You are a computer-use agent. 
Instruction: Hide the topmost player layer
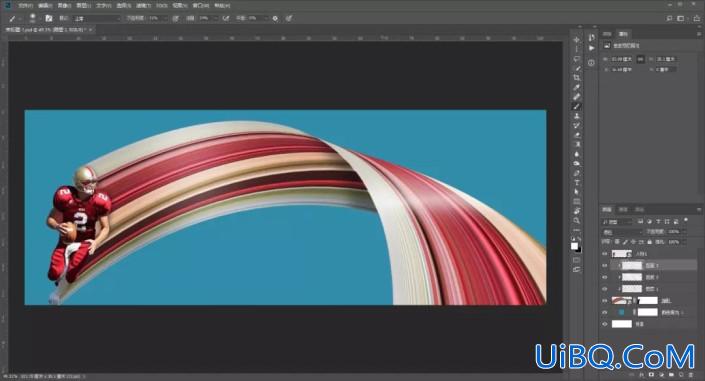coord(605,254)
